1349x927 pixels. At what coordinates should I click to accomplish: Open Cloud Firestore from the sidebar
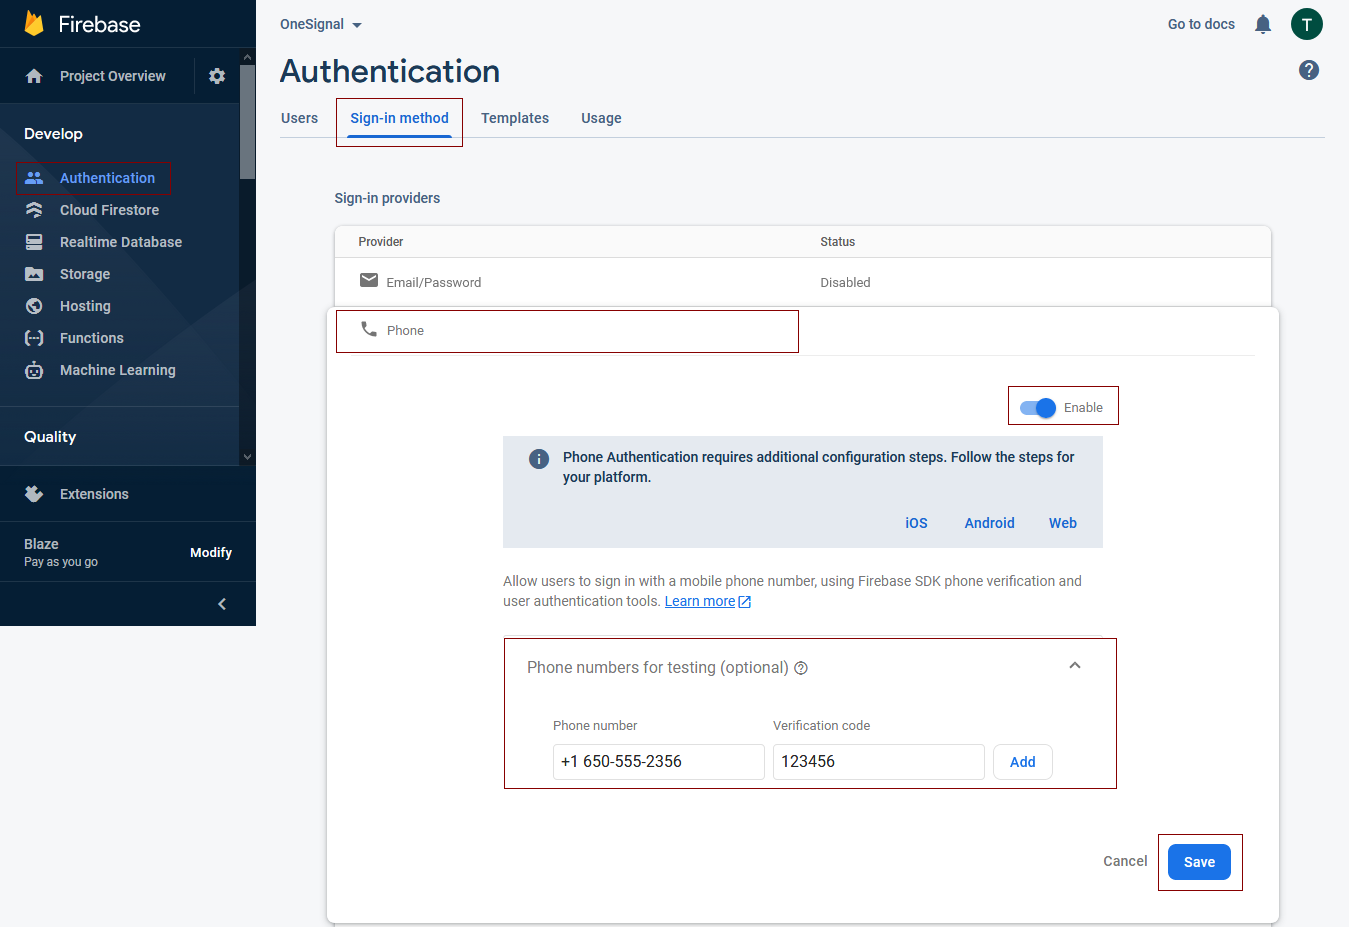109,210
